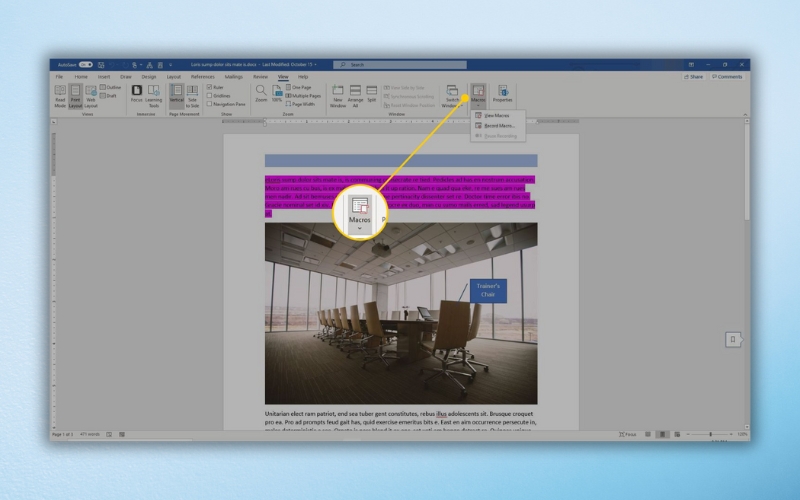Open the Home tab
The height and width of the screenshot is (500, 800).
(81, 77)
